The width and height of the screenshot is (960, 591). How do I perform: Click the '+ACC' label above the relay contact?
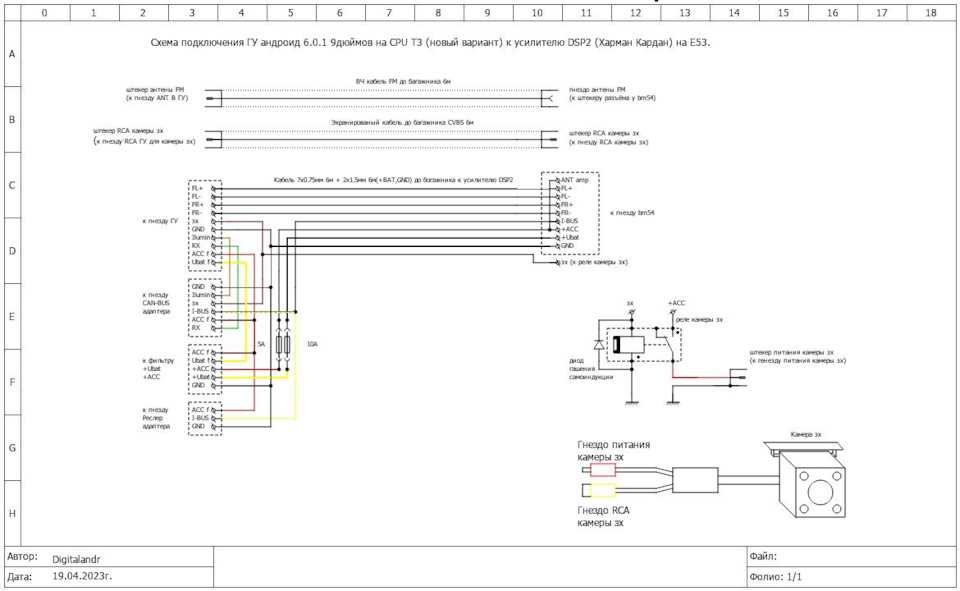point(677,303)
